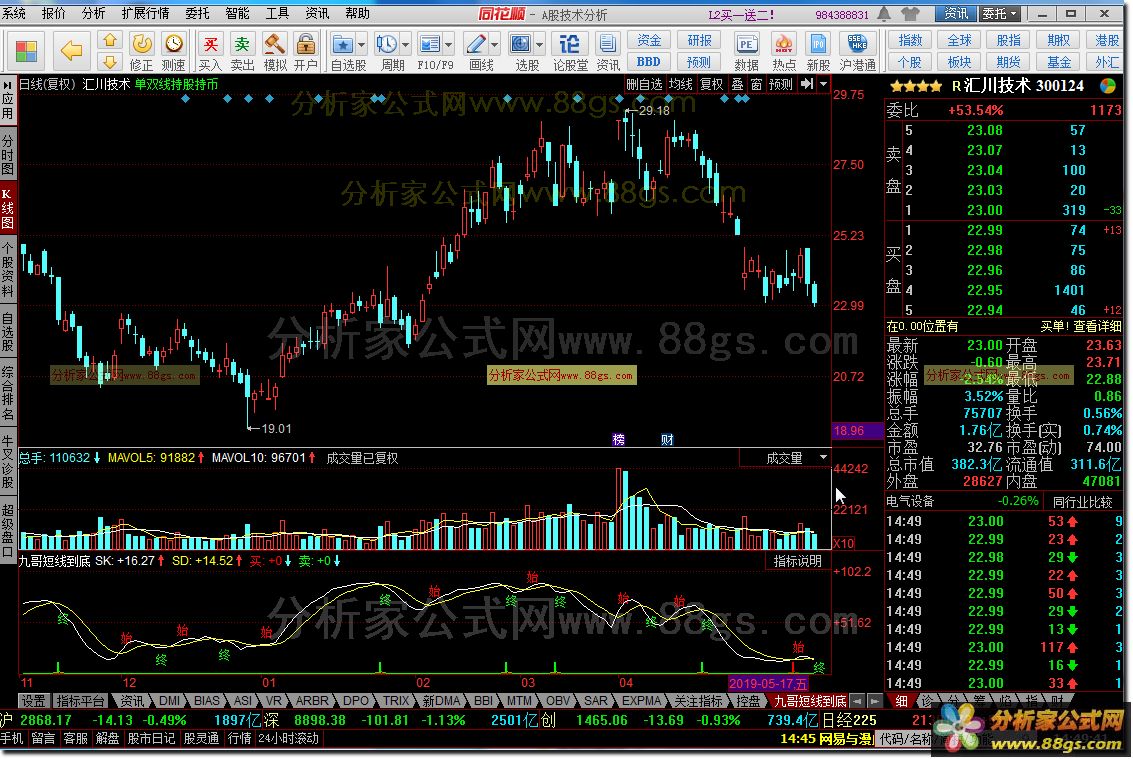Open the 扩展行情 menu
Screen dimensions: 1133x759
[145, 14]
